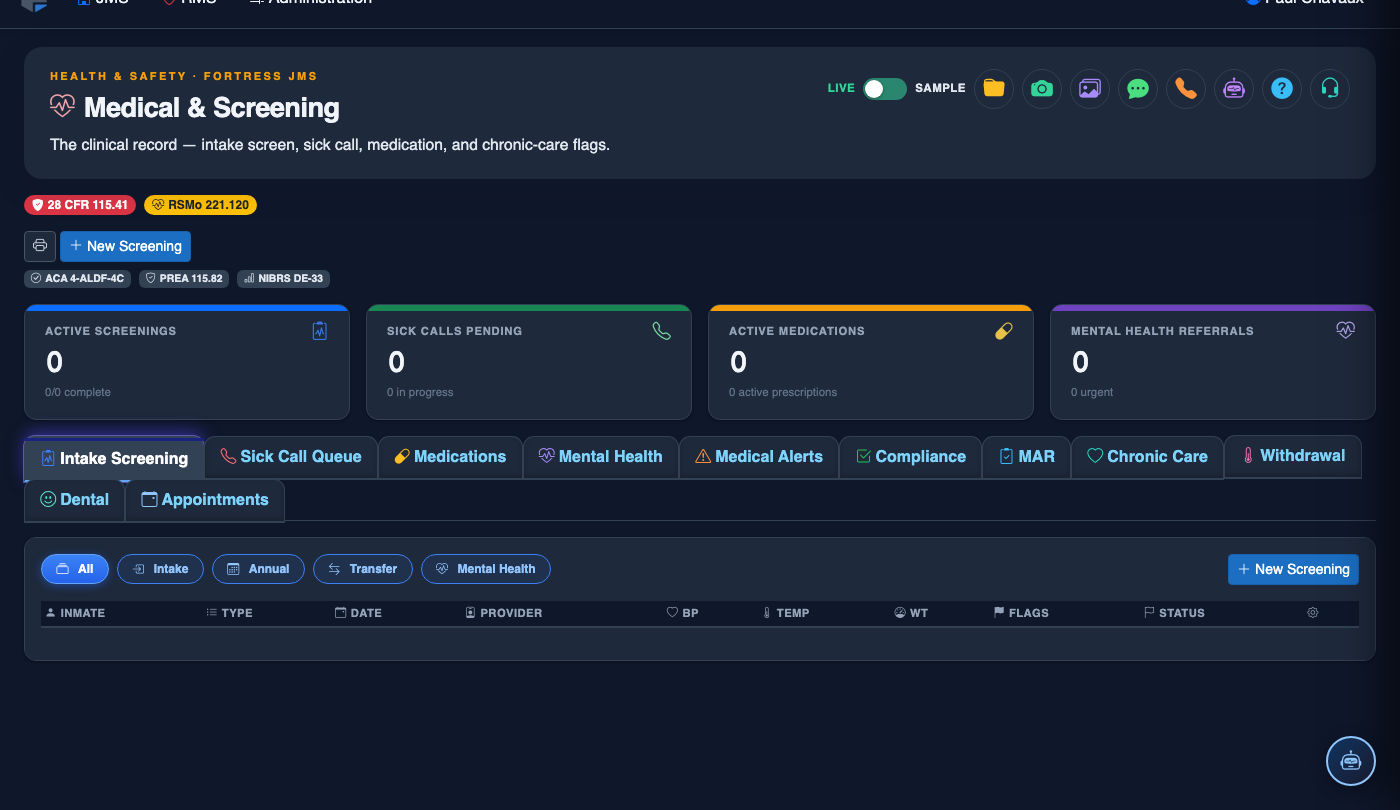
Task: Click the clipboard icon on Active Screenings card
Action: click(320, 331)
